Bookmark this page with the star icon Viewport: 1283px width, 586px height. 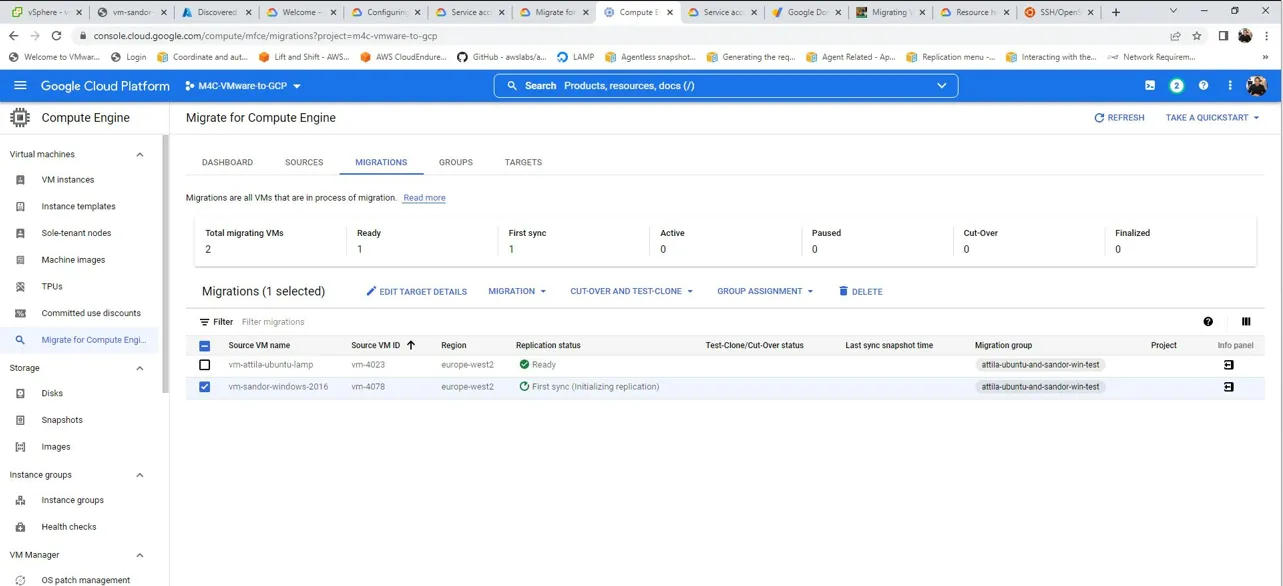pos(1197,36)
